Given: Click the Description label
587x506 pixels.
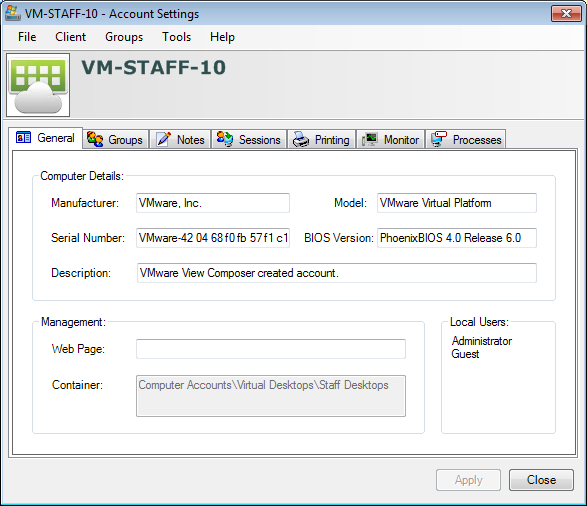Looking at the screenshot, I should (x=81, y=273).
